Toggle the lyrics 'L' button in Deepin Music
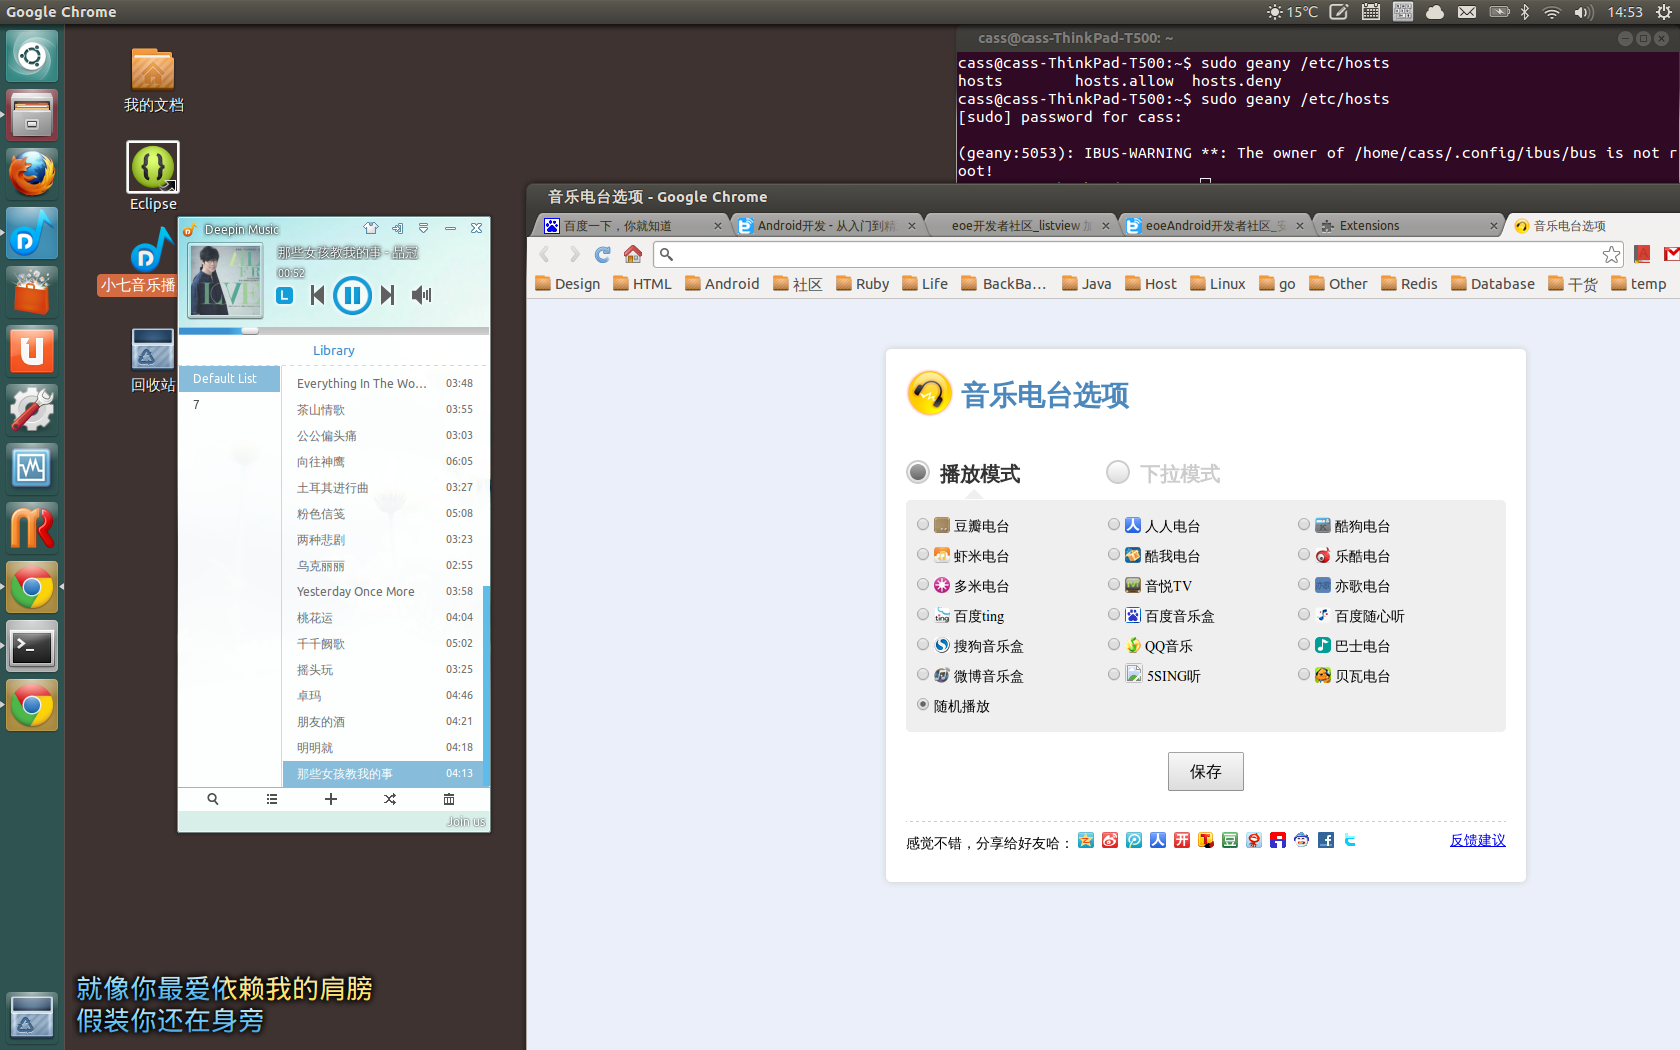The width and height of the screenshot is (1680, 1050). 285,295
